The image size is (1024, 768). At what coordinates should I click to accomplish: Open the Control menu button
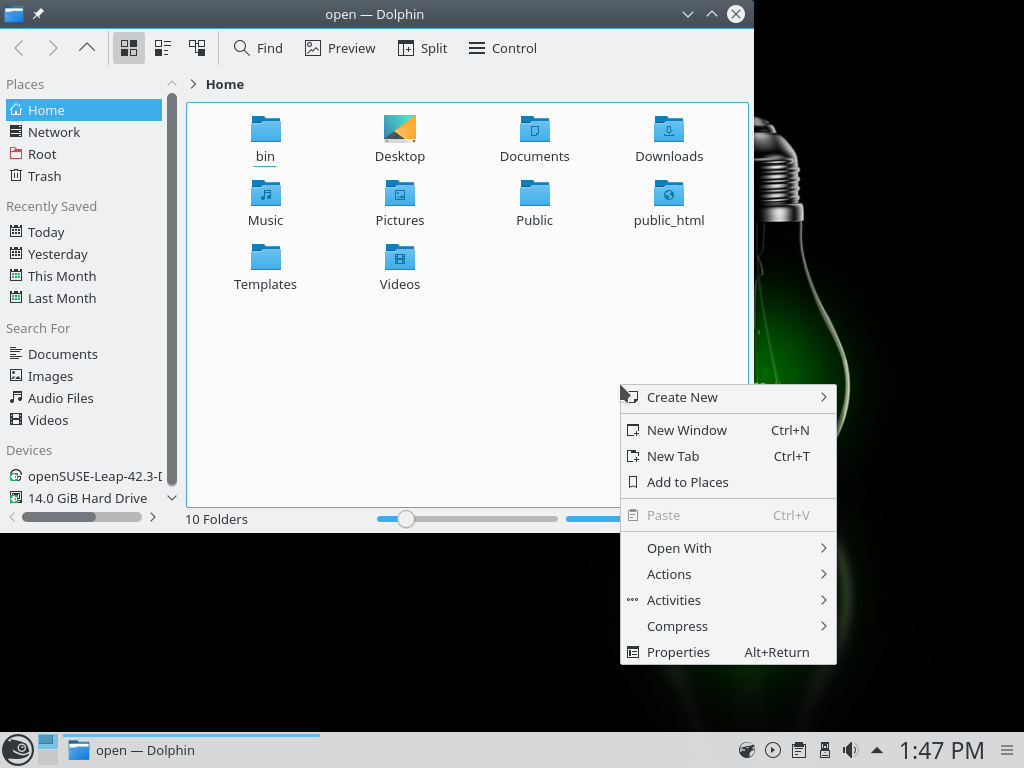point(503,48)
